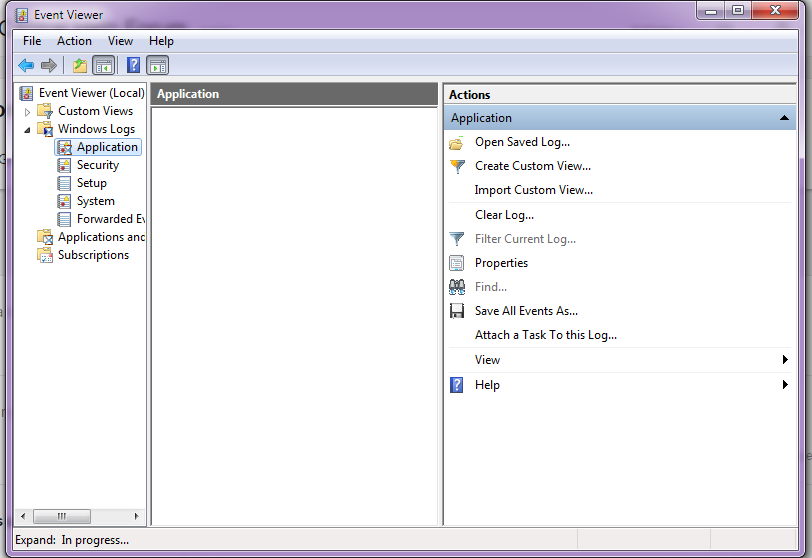Click the Back arrow toolbar icon
Screen dimensions: 812x558
pos(26,66)
